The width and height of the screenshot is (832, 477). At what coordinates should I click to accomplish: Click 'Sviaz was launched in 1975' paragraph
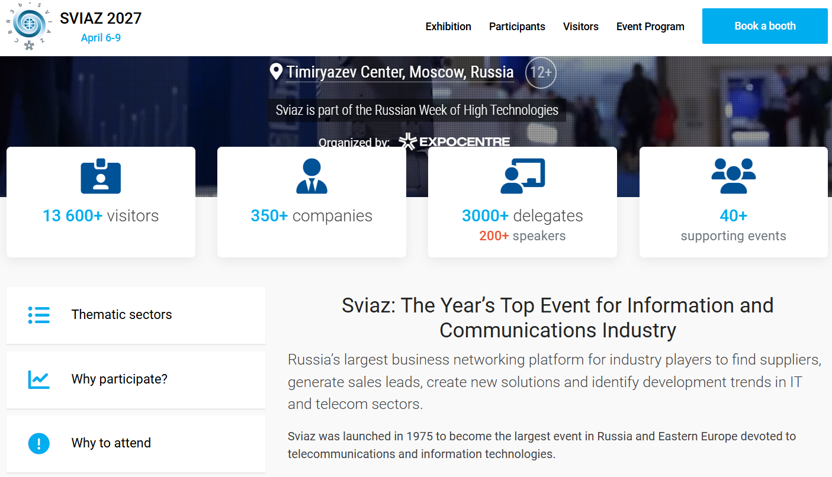pyautogui.click(x=542, y=445)
